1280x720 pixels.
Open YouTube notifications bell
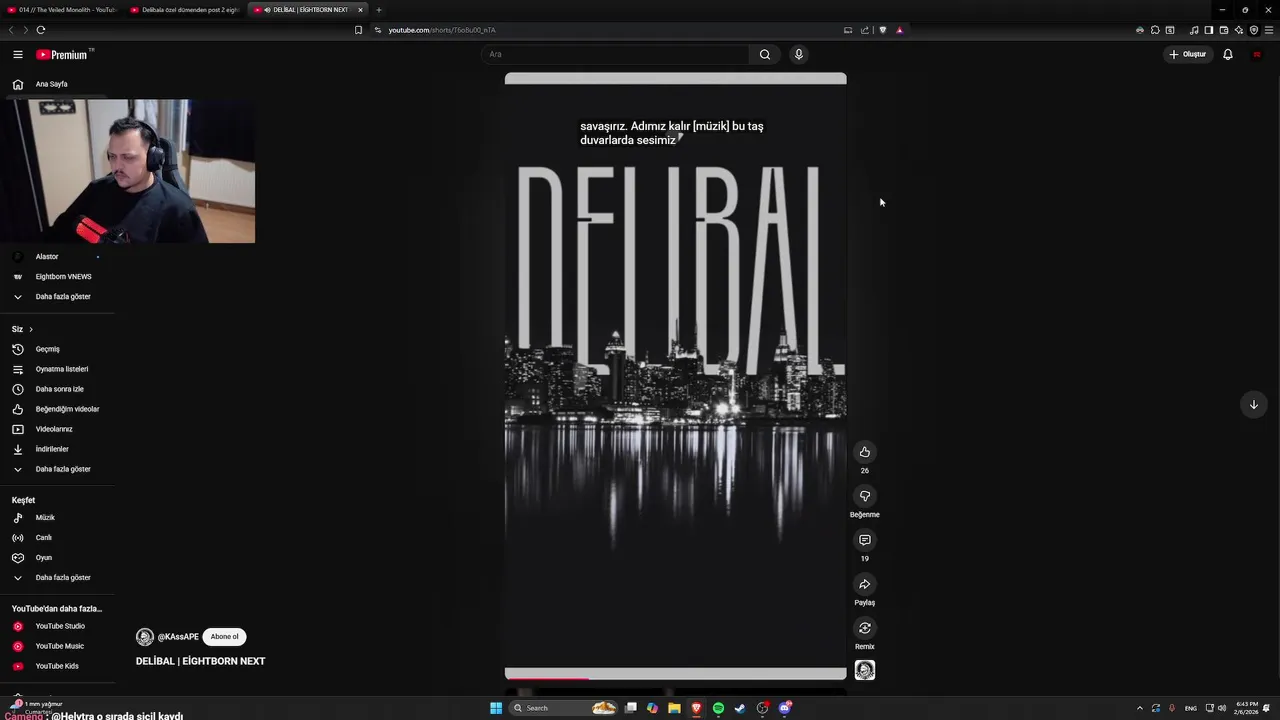click(x=1228, y=55)
